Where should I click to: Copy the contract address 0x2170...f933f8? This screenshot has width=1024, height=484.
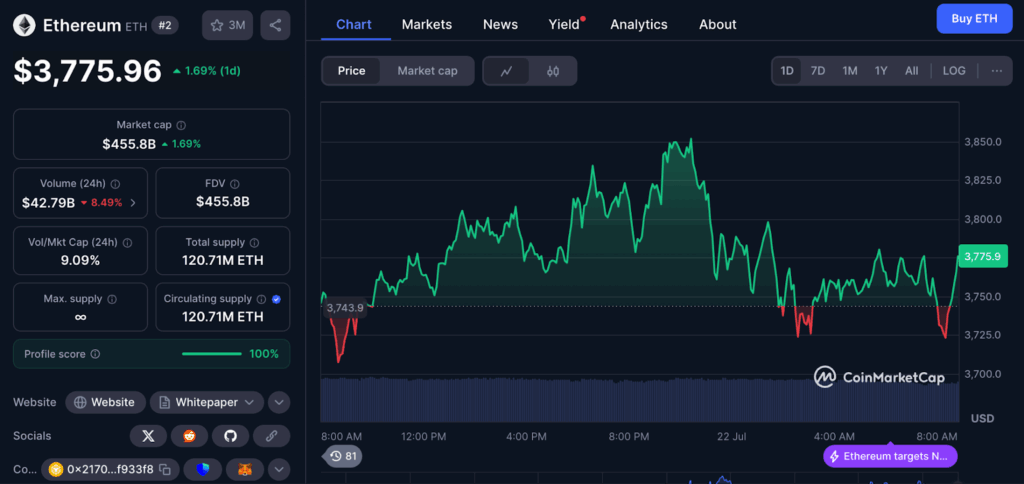(x=165, y=469)
